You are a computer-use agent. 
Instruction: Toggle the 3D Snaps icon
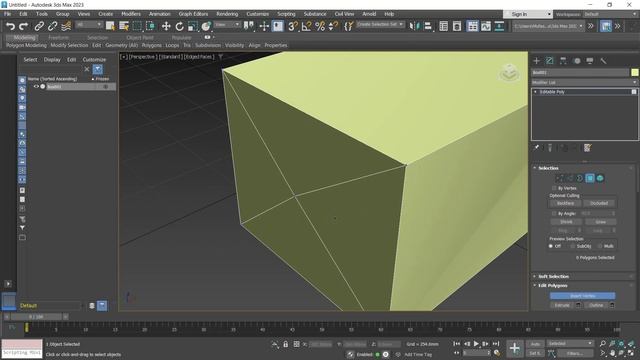tap(293, 27)
